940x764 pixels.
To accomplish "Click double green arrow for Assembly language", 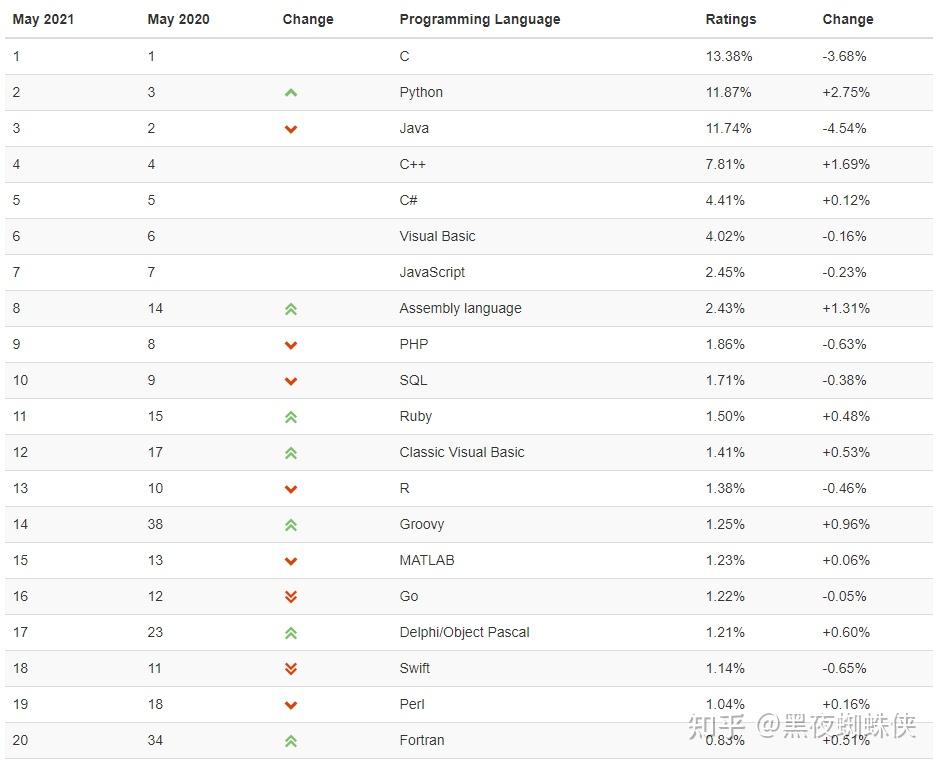I will click(291, 309).
